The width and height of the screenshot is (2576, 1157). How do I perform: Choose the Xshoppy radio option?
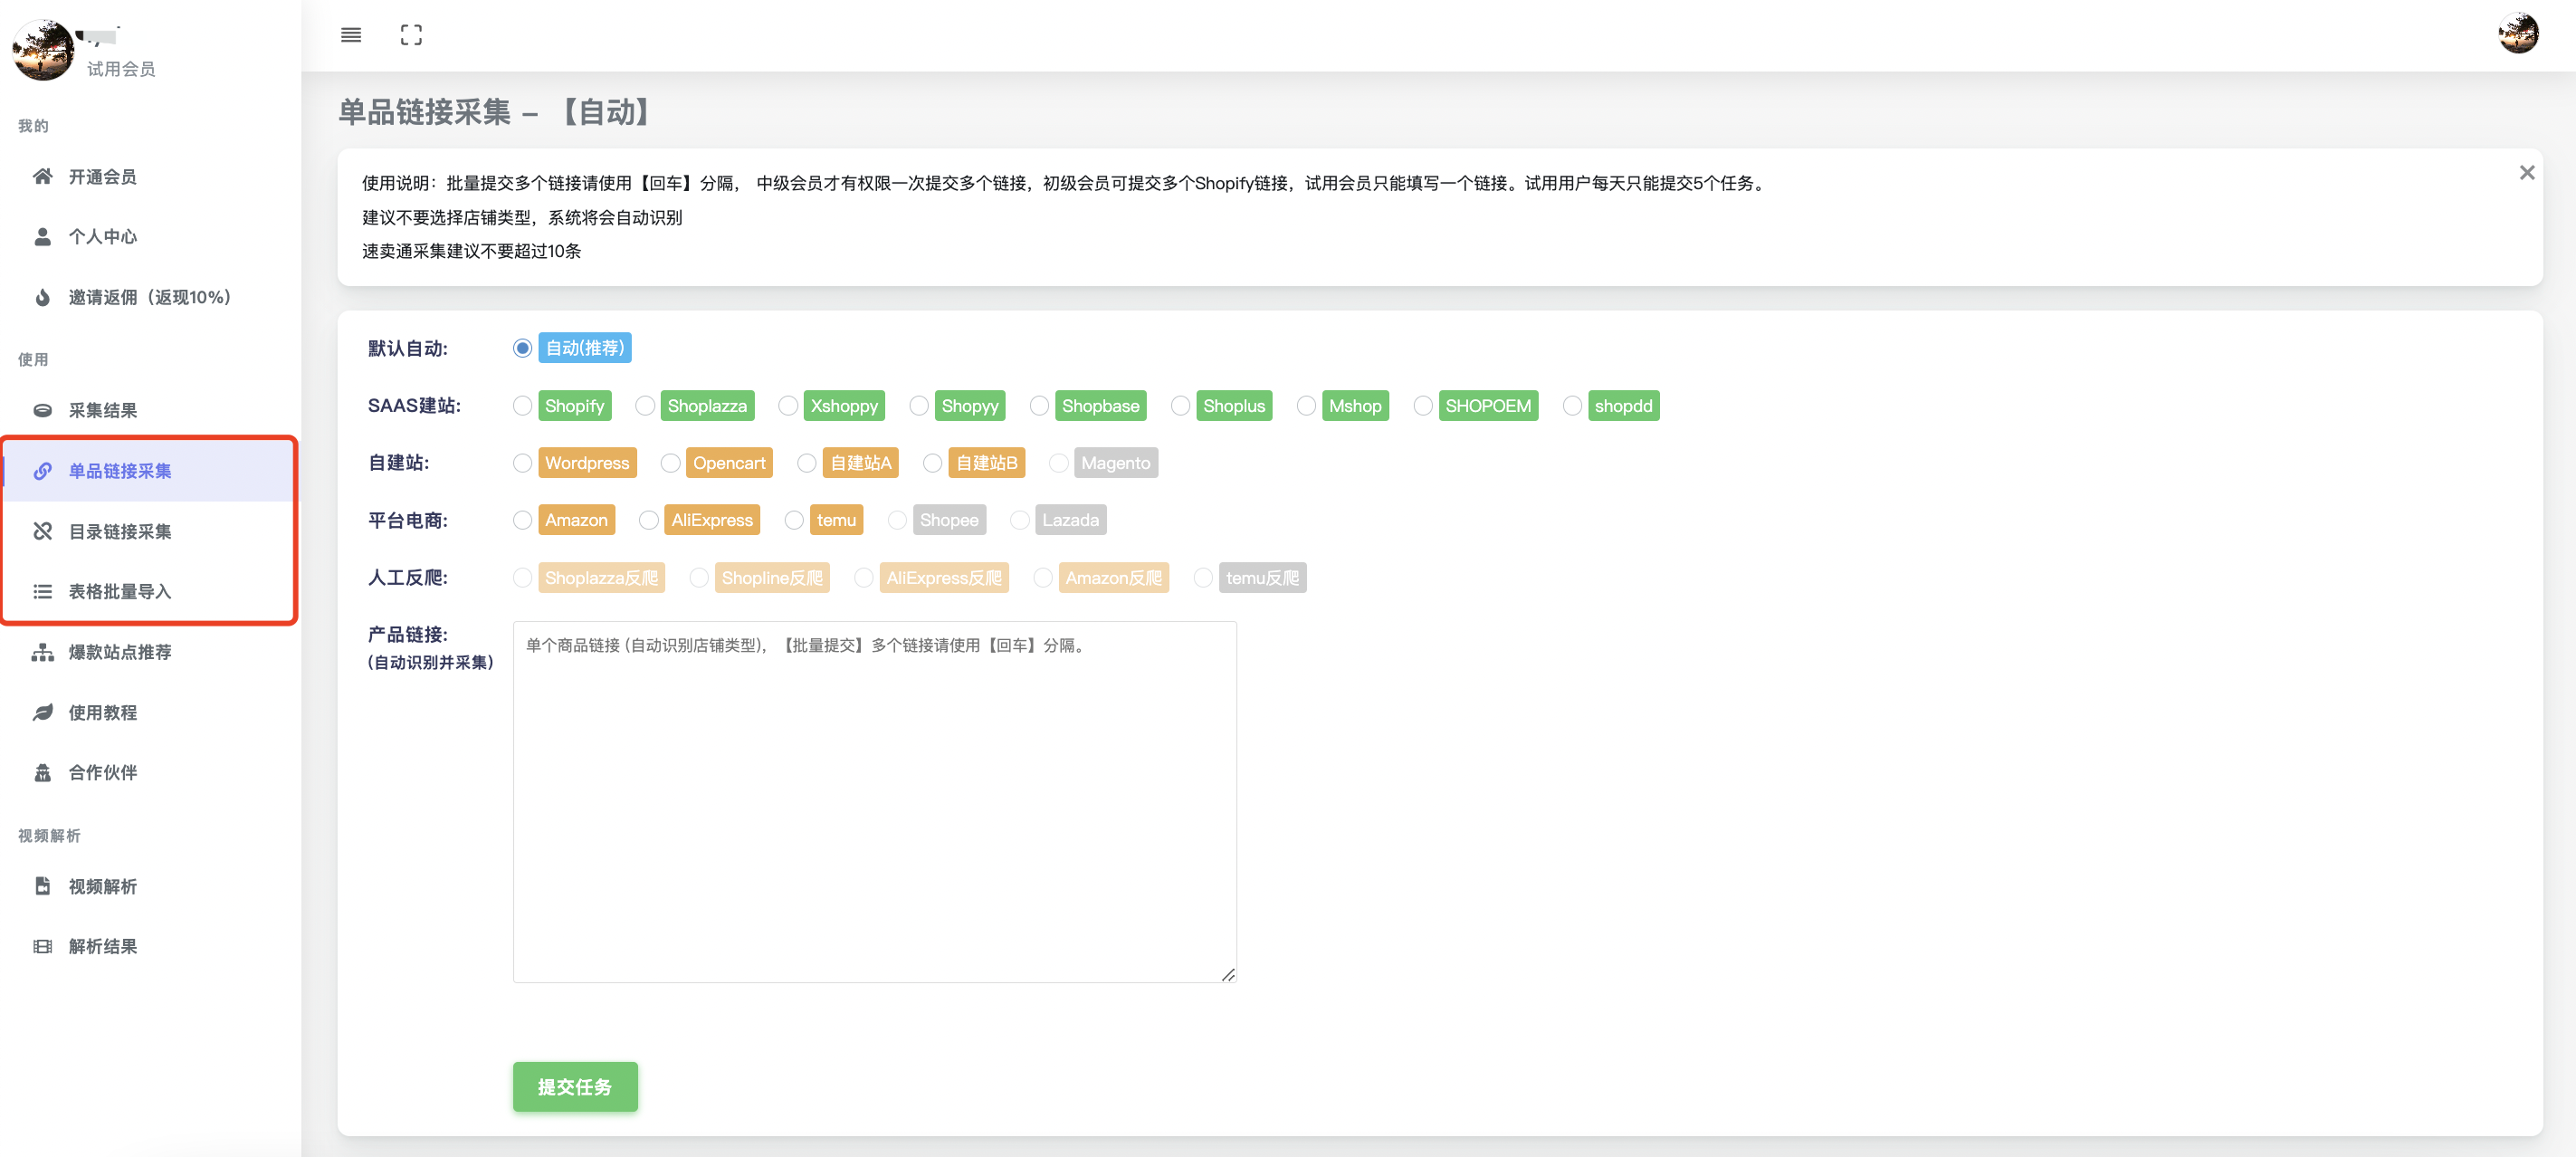788,406
